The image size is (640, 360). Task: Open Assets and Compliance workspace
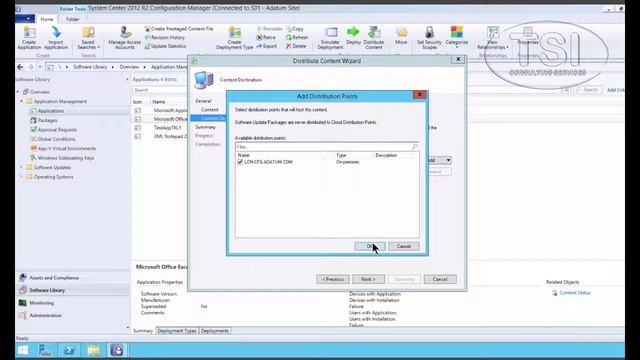tap(73, 278)
